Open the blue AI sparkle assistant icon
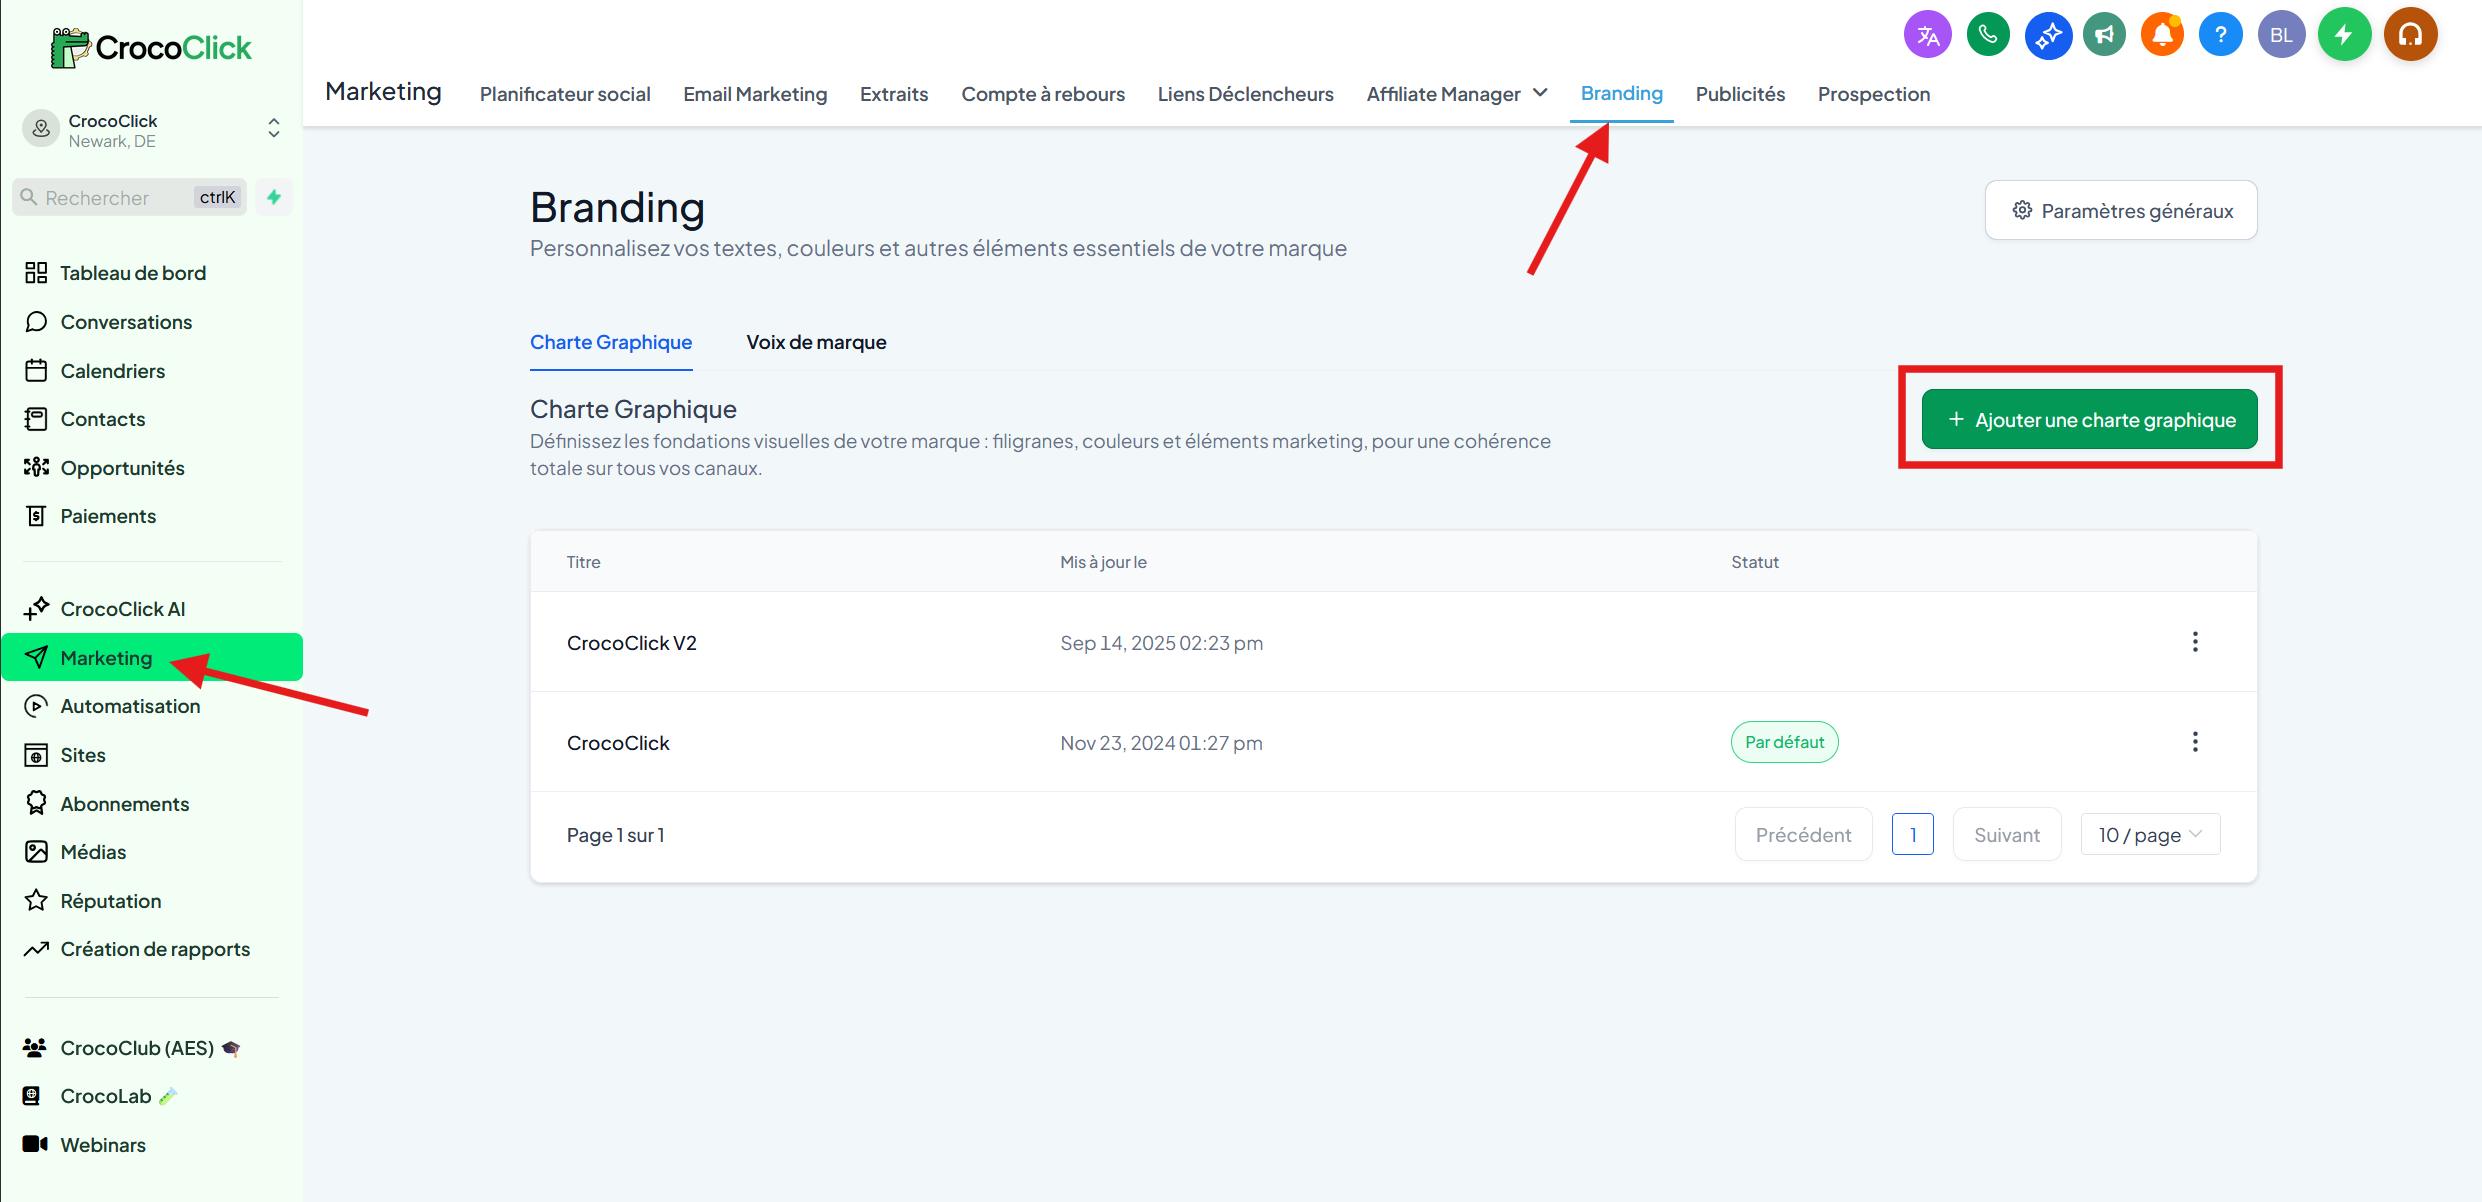 [2048, 35]
